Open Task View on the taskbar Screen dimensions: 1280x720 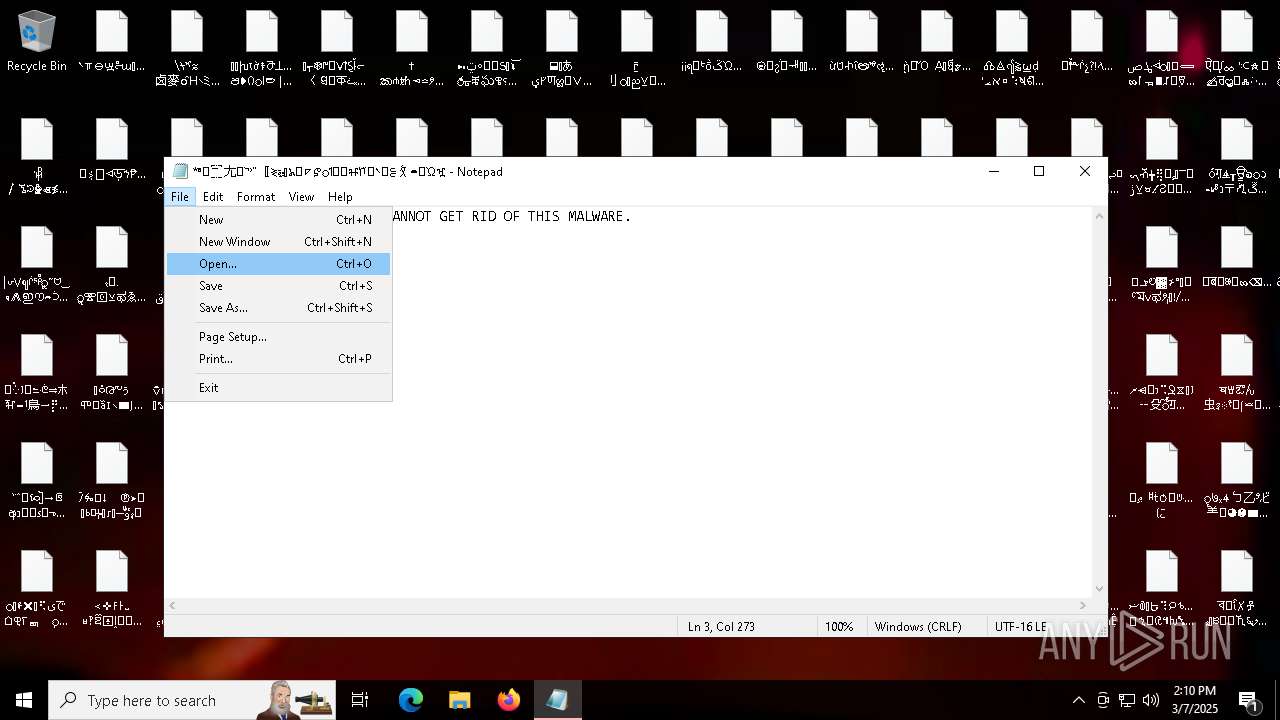coord(360,700)
